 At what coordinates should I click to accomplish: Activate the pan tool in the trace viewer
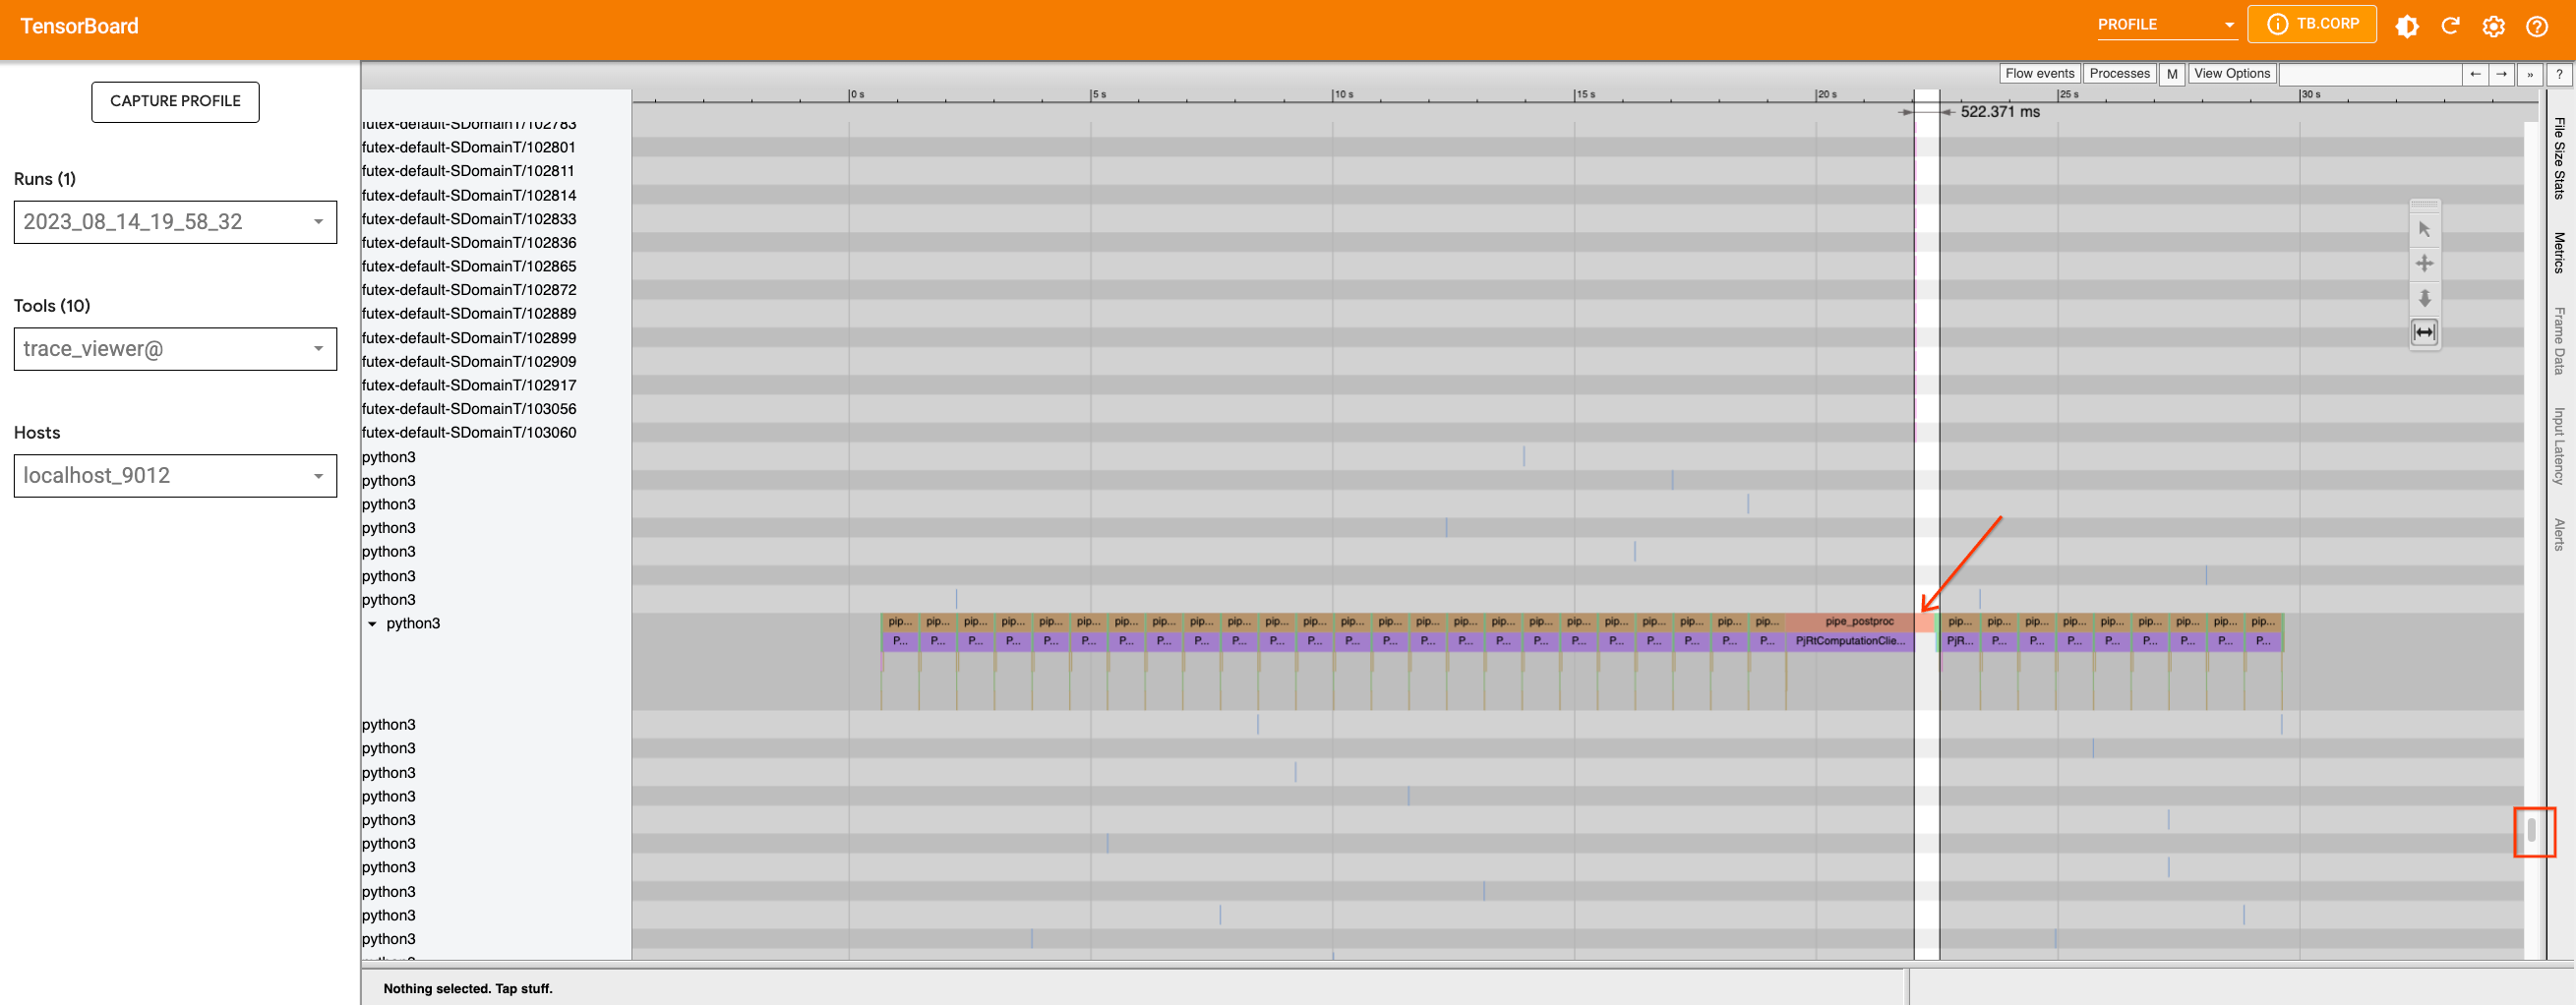[2424, 264]
